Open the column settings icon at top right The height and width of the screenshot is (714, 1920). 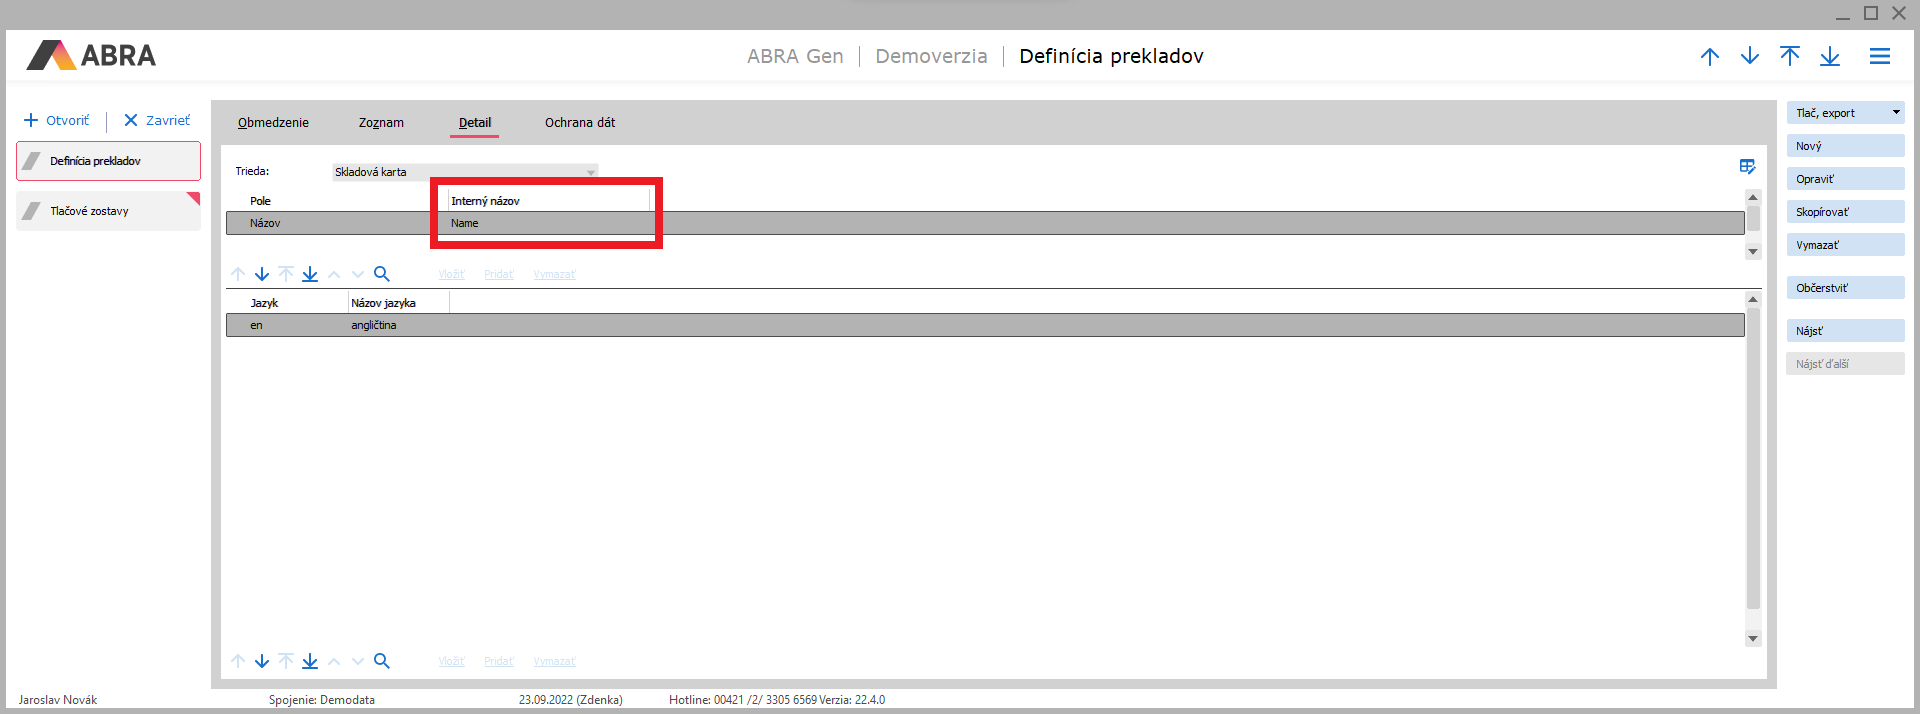(x=1747, y=167)
